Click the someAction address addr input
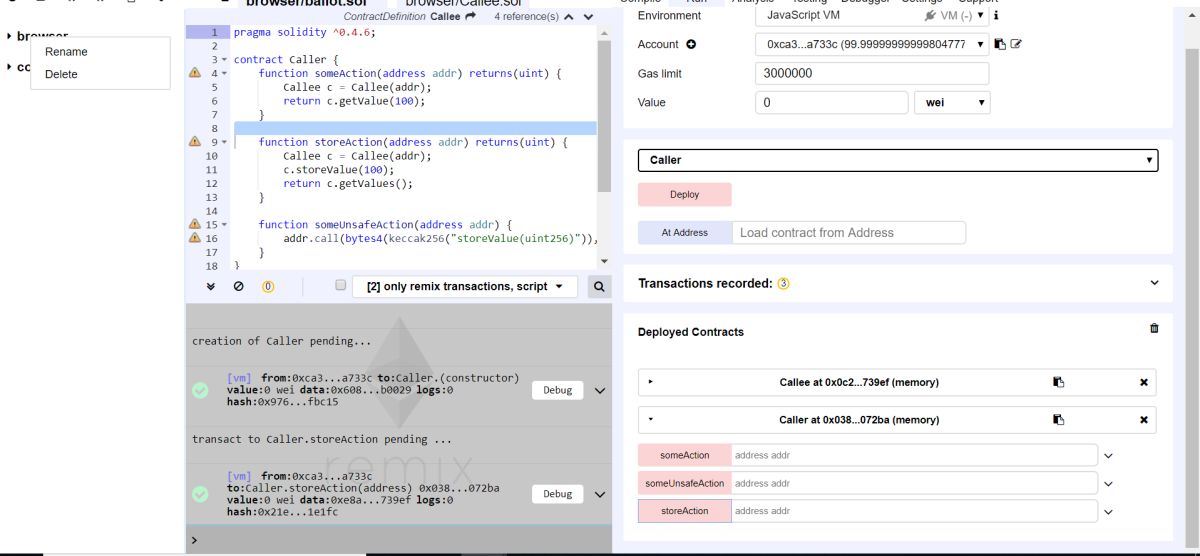The height and width of the screenshot is (556, 1200). pos(914,455)
